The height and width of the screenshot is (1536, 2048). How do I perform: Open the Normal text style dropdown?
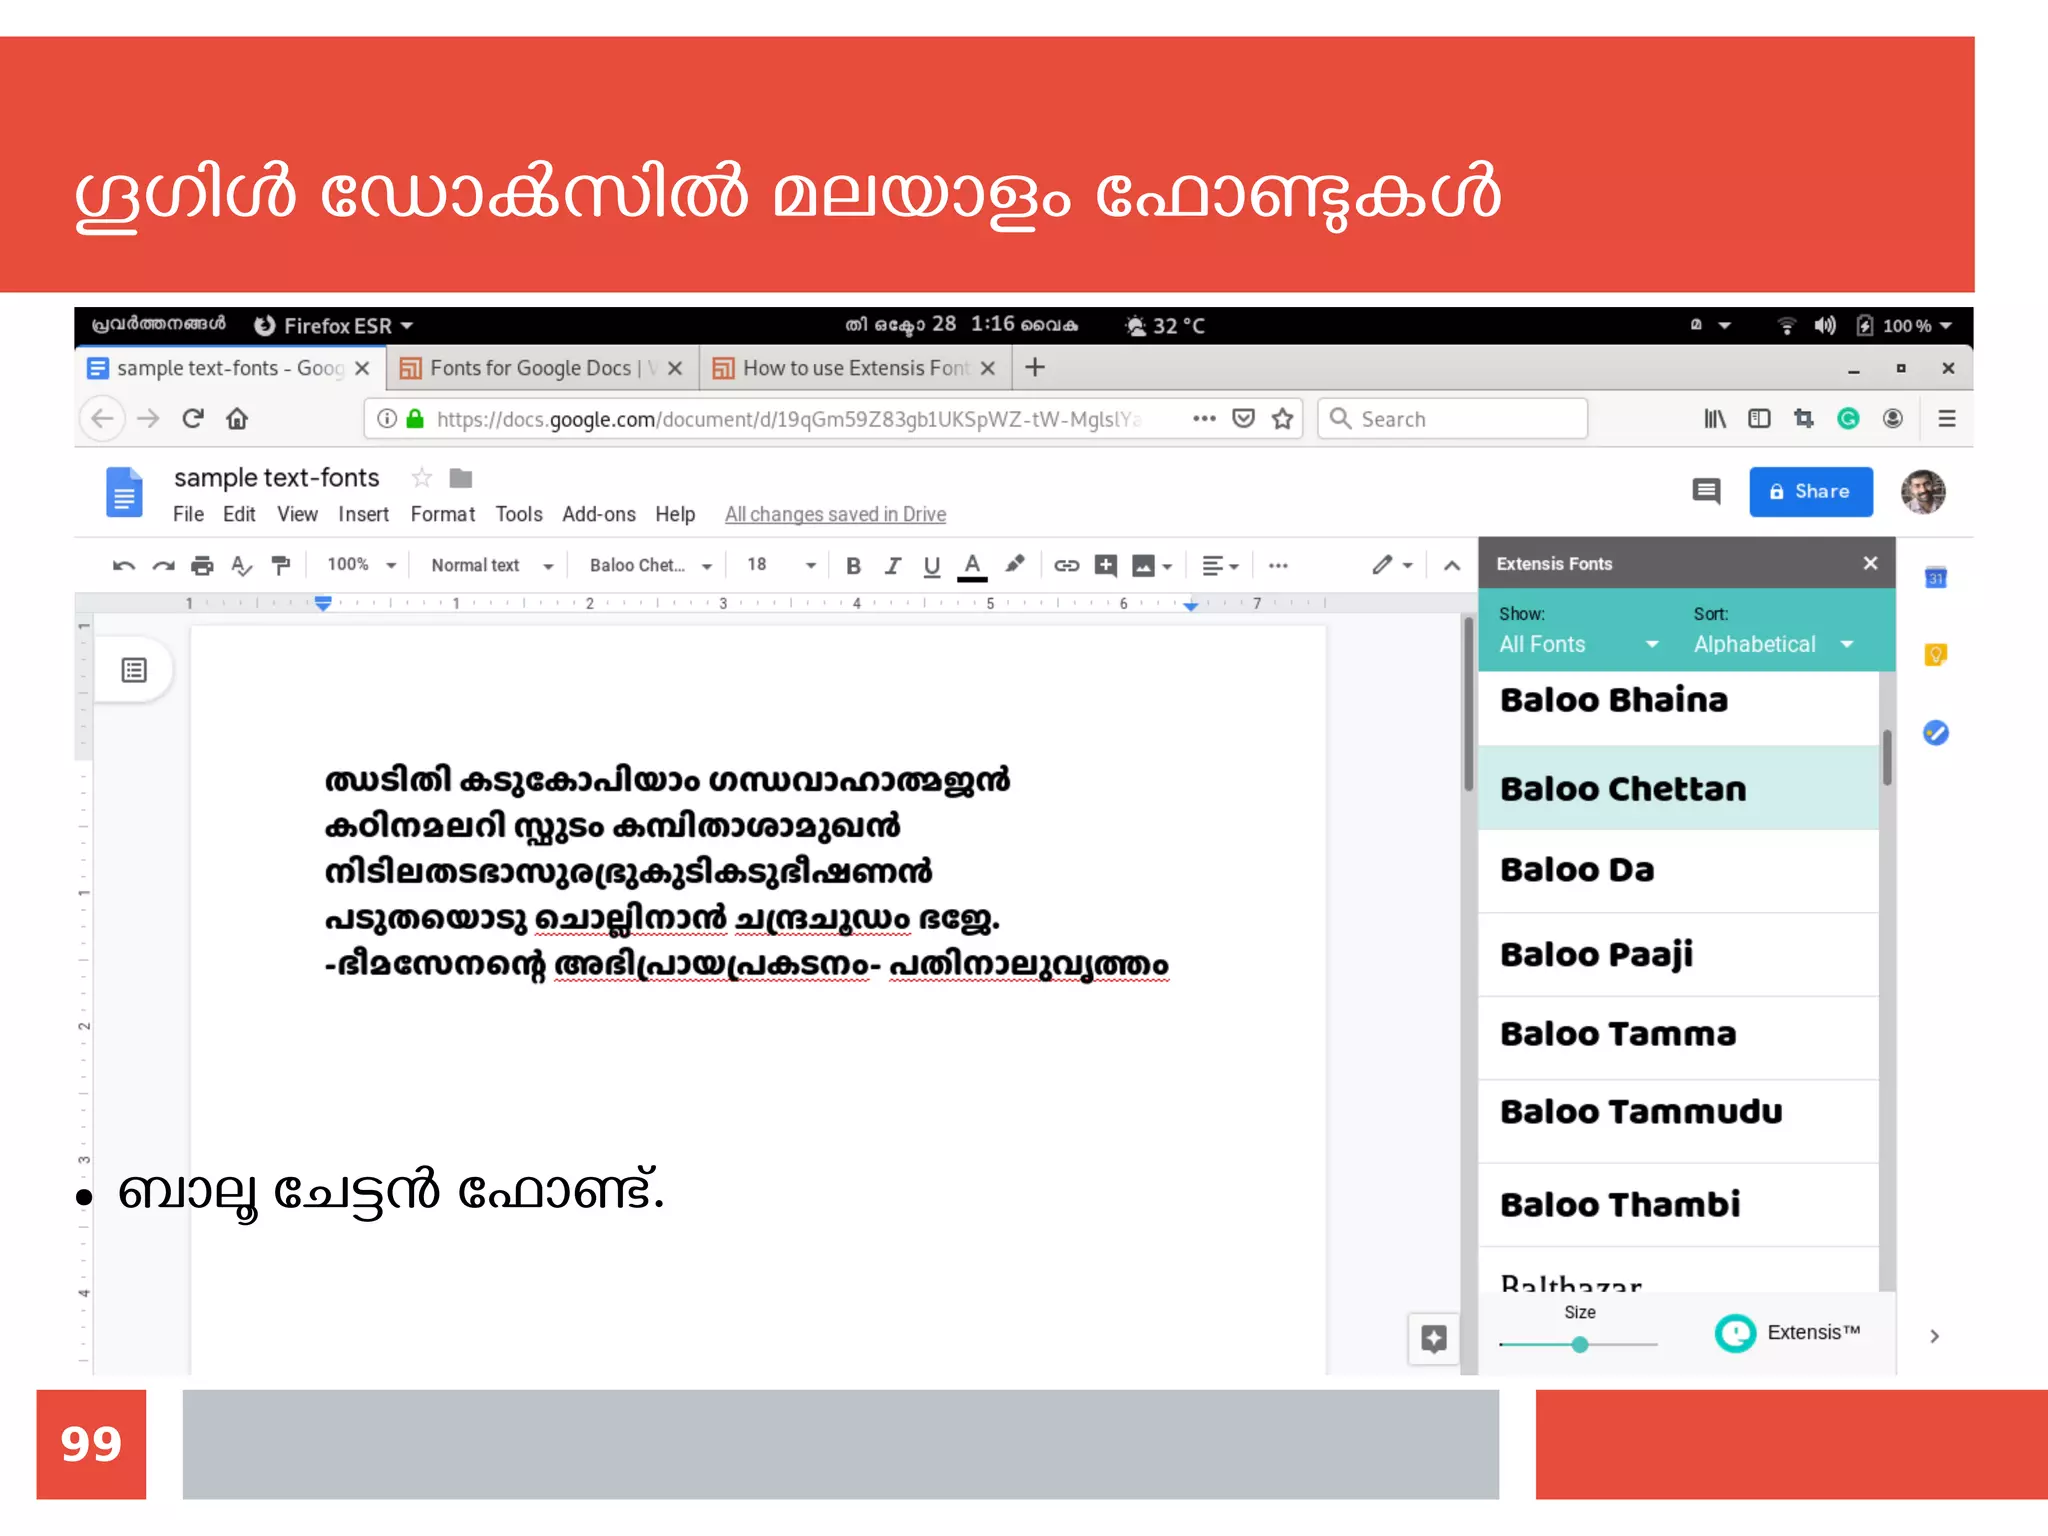(x=492, y=566)
